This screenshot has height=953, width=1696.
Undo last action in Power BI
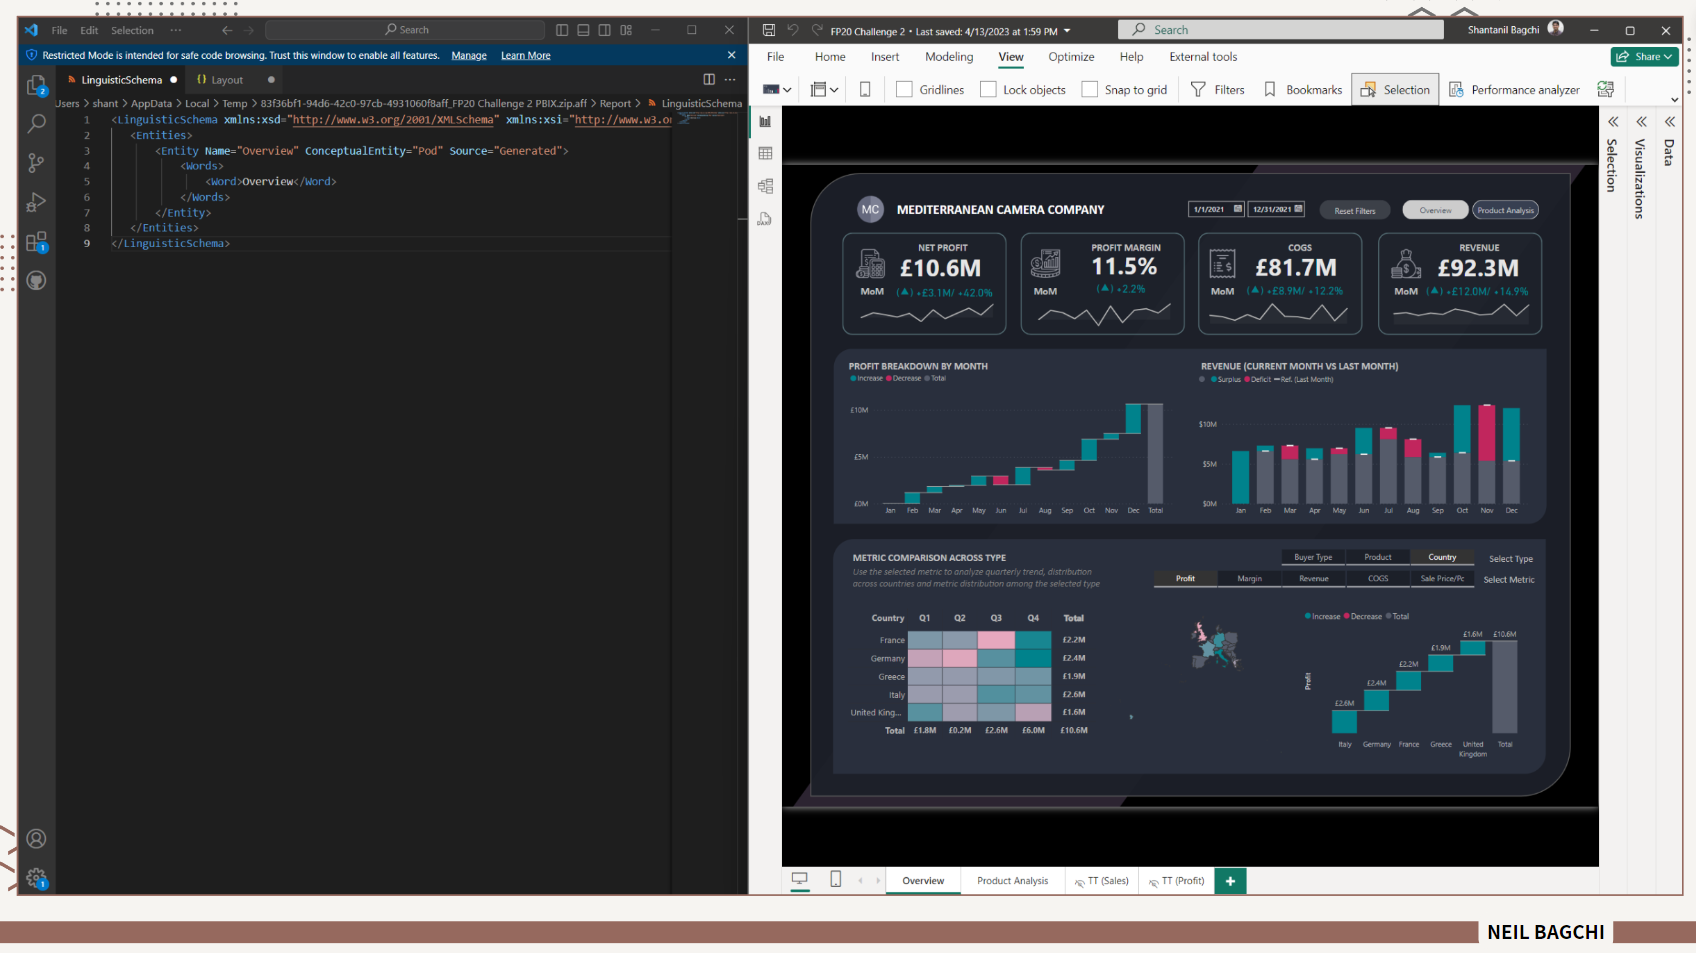793,30
